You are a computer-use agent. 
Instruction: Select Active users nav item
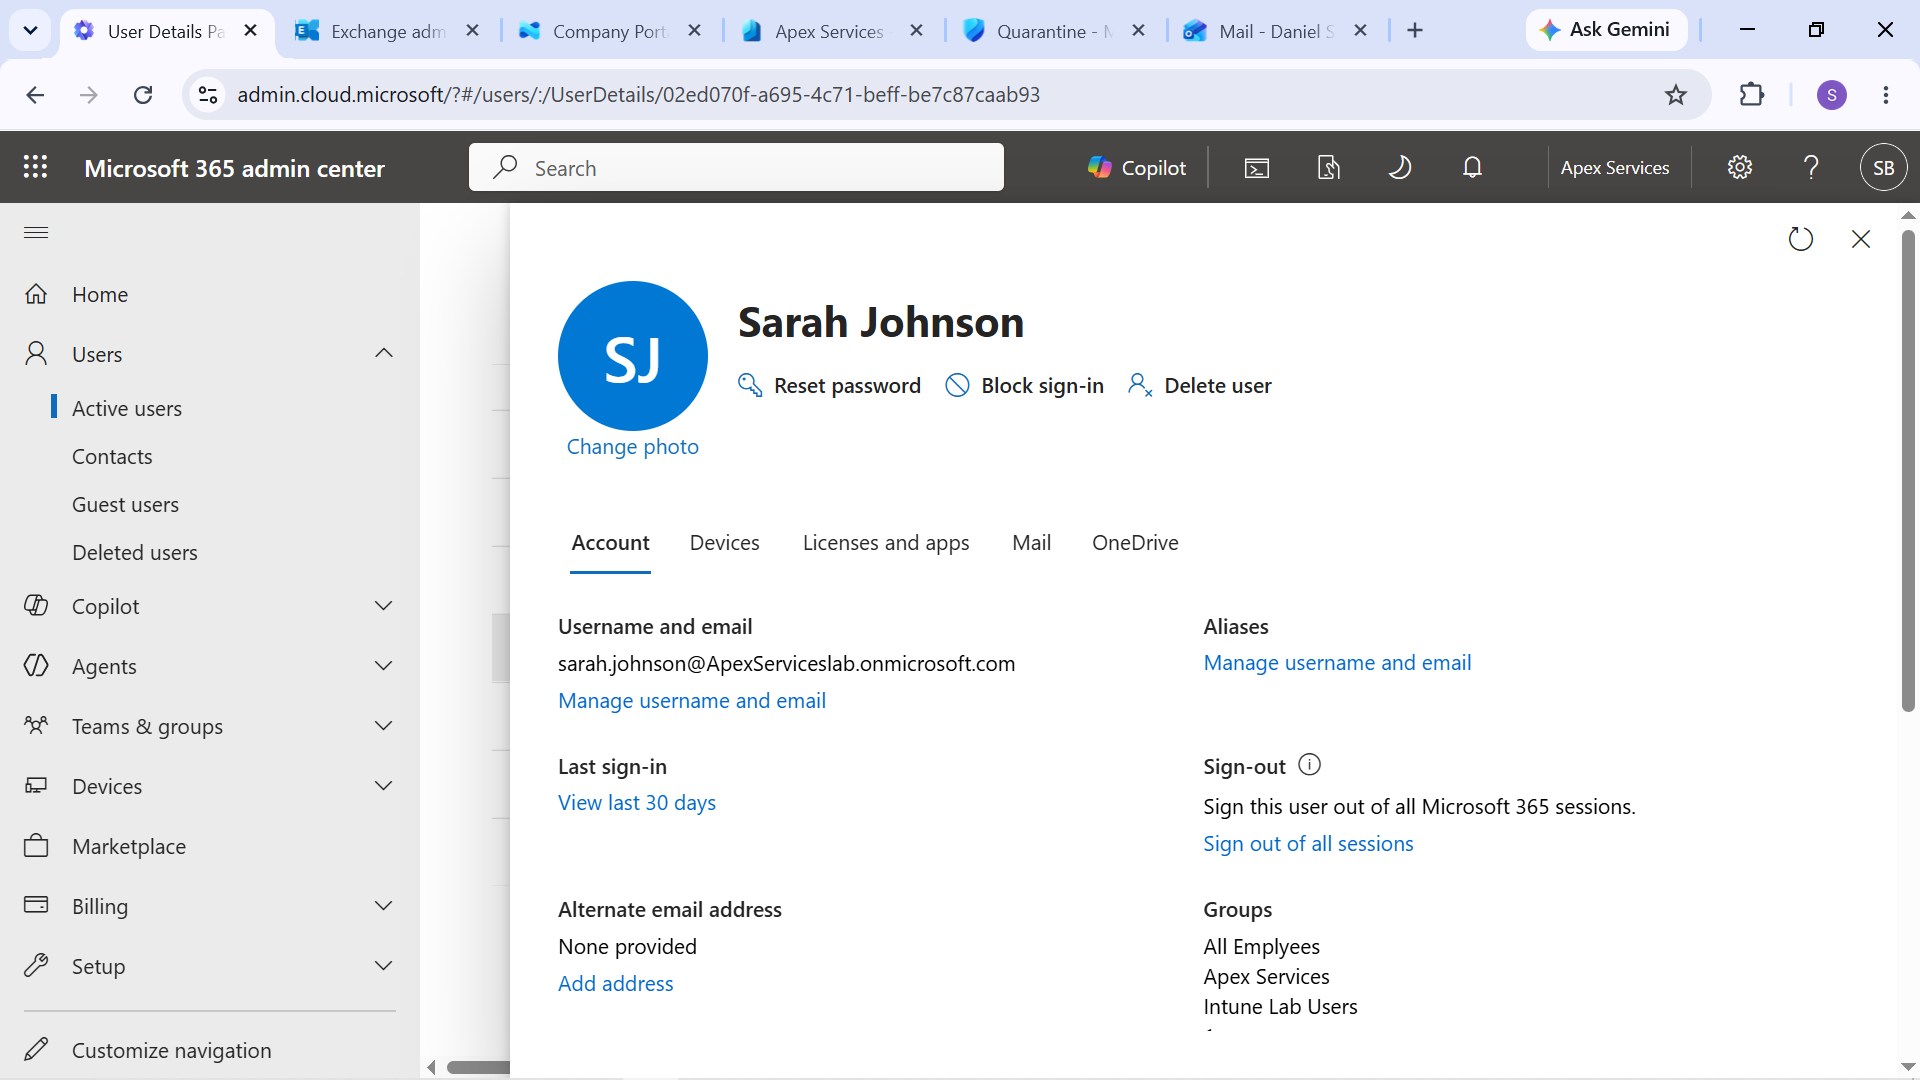[x=127, y=408]
